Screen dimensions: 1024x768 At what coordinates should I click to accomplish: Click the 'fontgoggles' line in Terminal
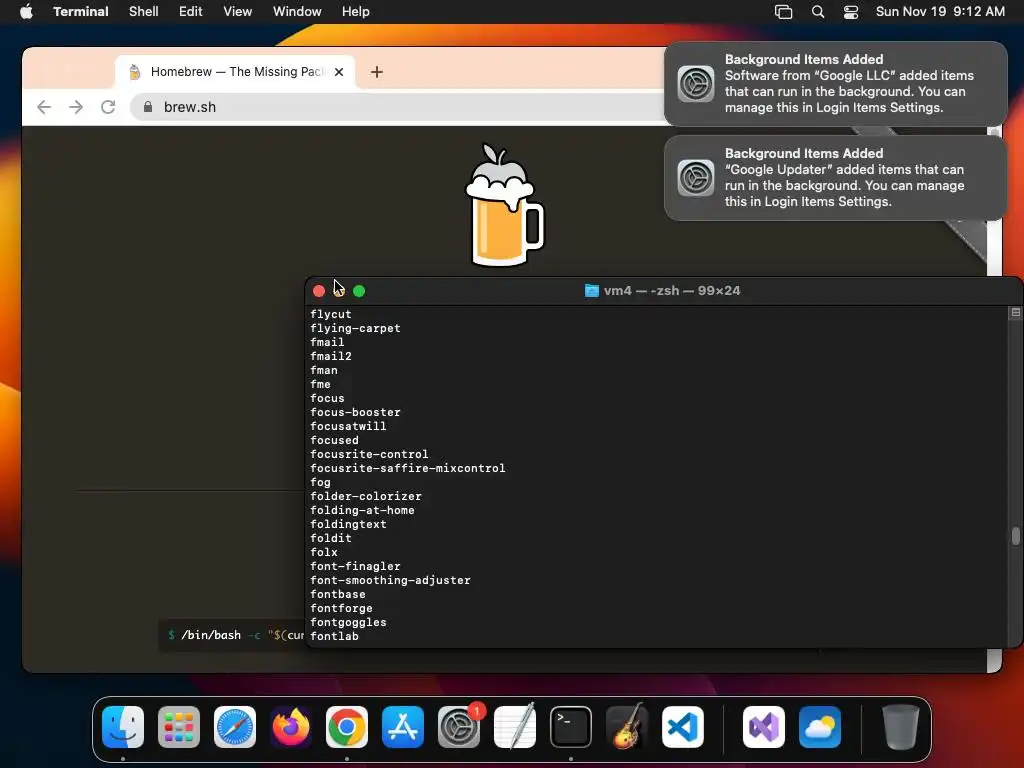348,622
